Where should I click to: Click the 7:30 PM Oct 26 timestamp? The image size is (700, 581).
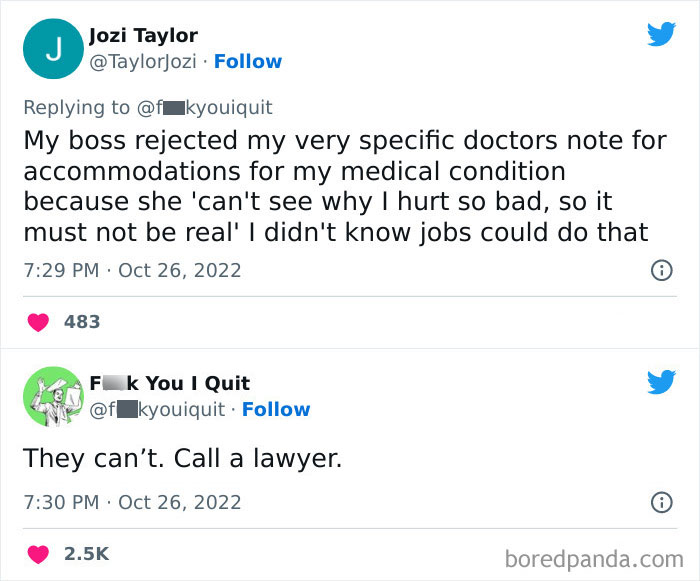click(x=132, y=502)
